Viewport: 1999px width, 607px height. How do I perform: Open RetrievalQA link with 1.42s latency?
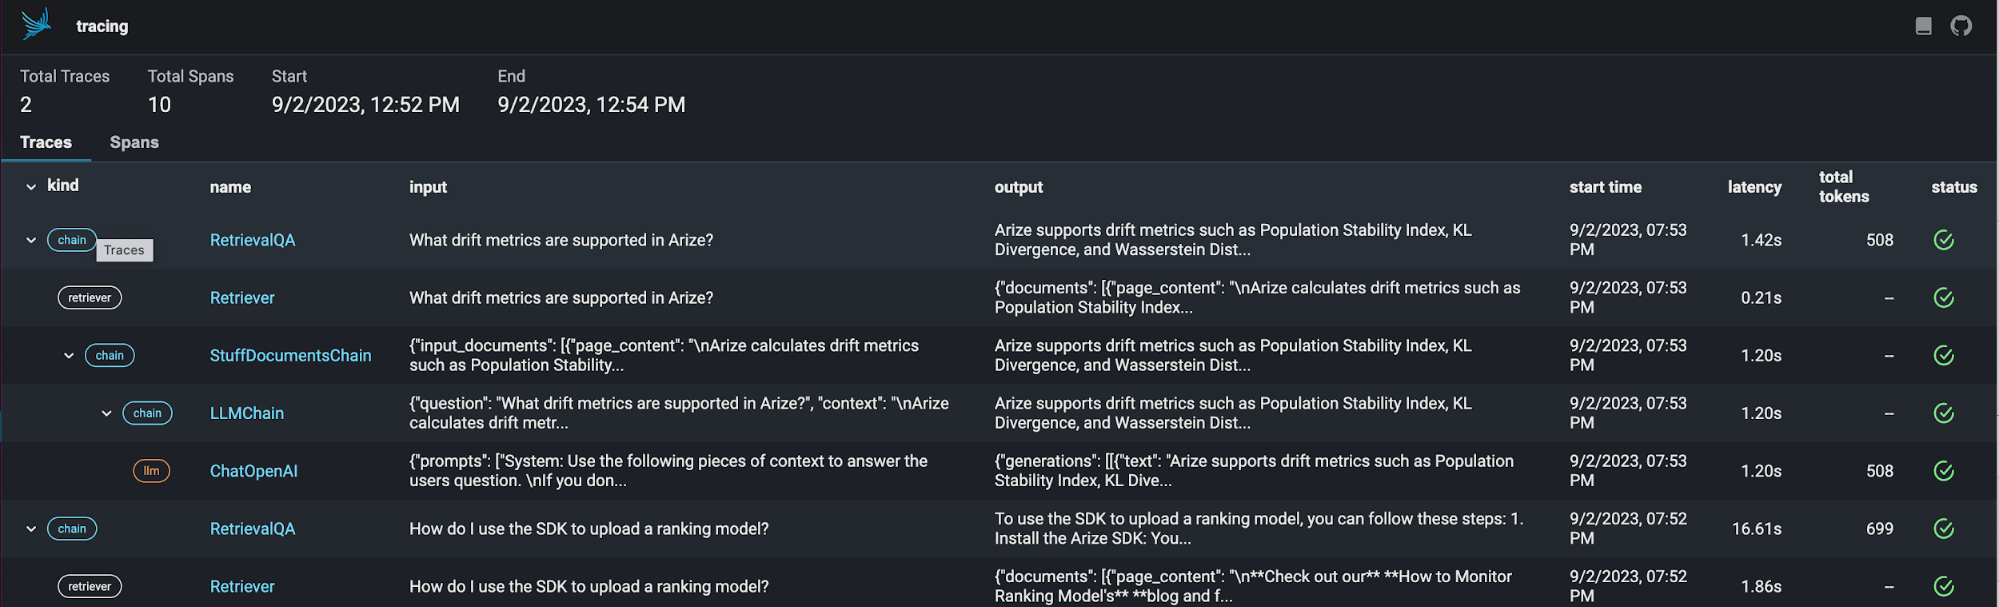(252, 240)
